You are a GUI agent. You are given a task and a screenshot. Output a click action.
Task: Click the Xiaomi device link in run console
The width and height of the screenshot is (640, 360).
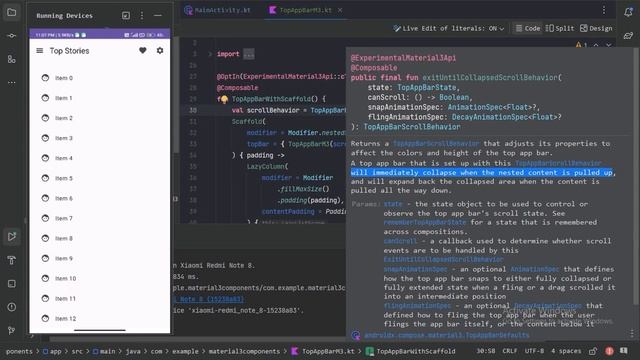click(209, 299)
